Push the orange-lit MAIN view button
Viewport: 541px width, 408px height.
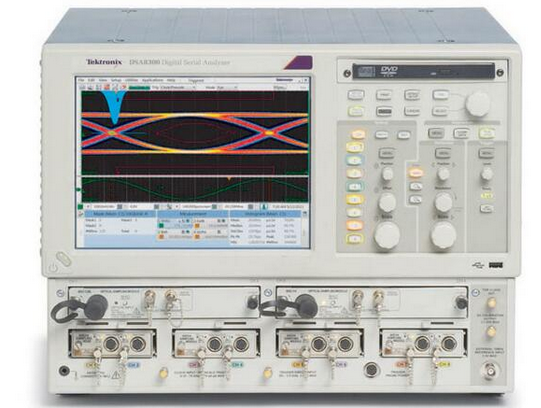tap(415, 172)
